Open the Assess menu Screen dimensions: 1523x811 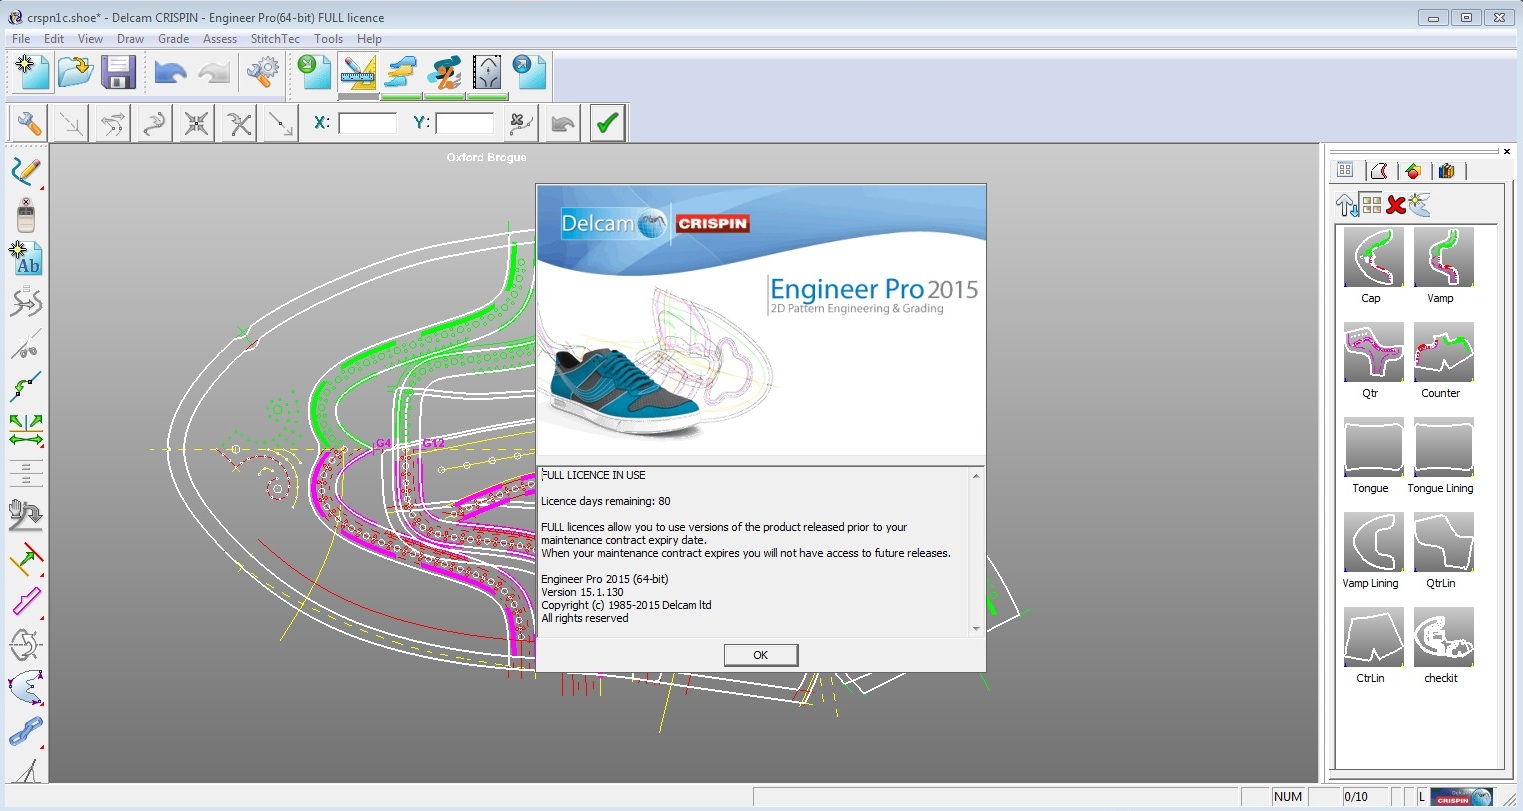[220, 39]
